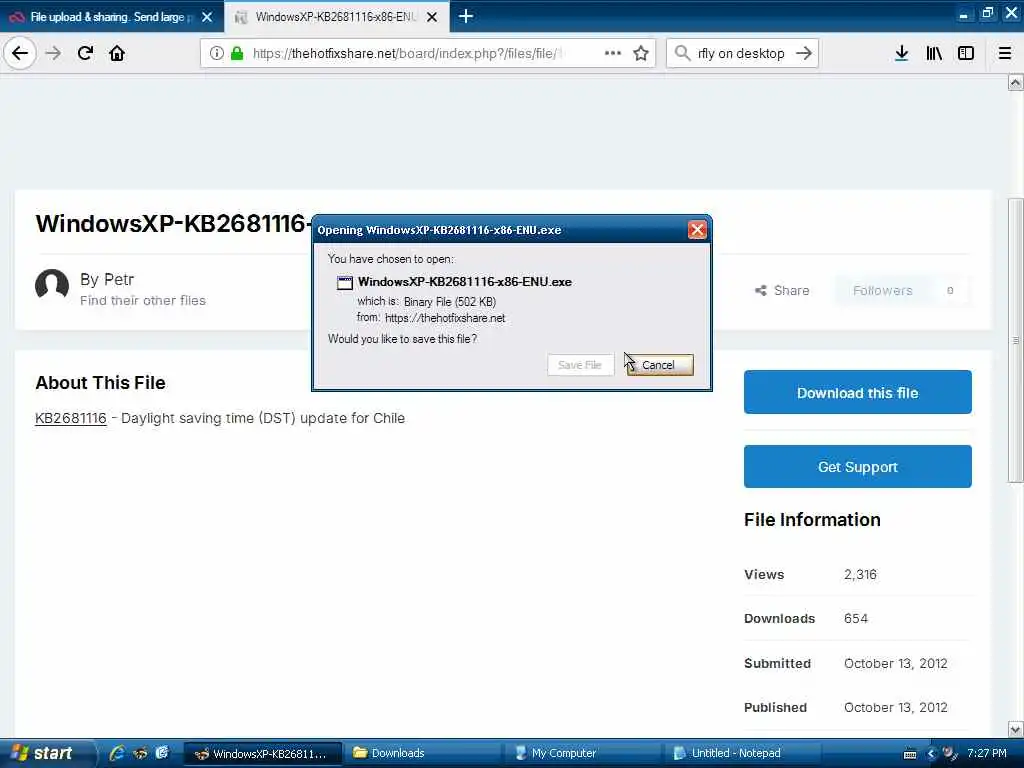1024x768 pixels.
Task: Click Save File in the download dialog
Action: (x=580, y=365)
